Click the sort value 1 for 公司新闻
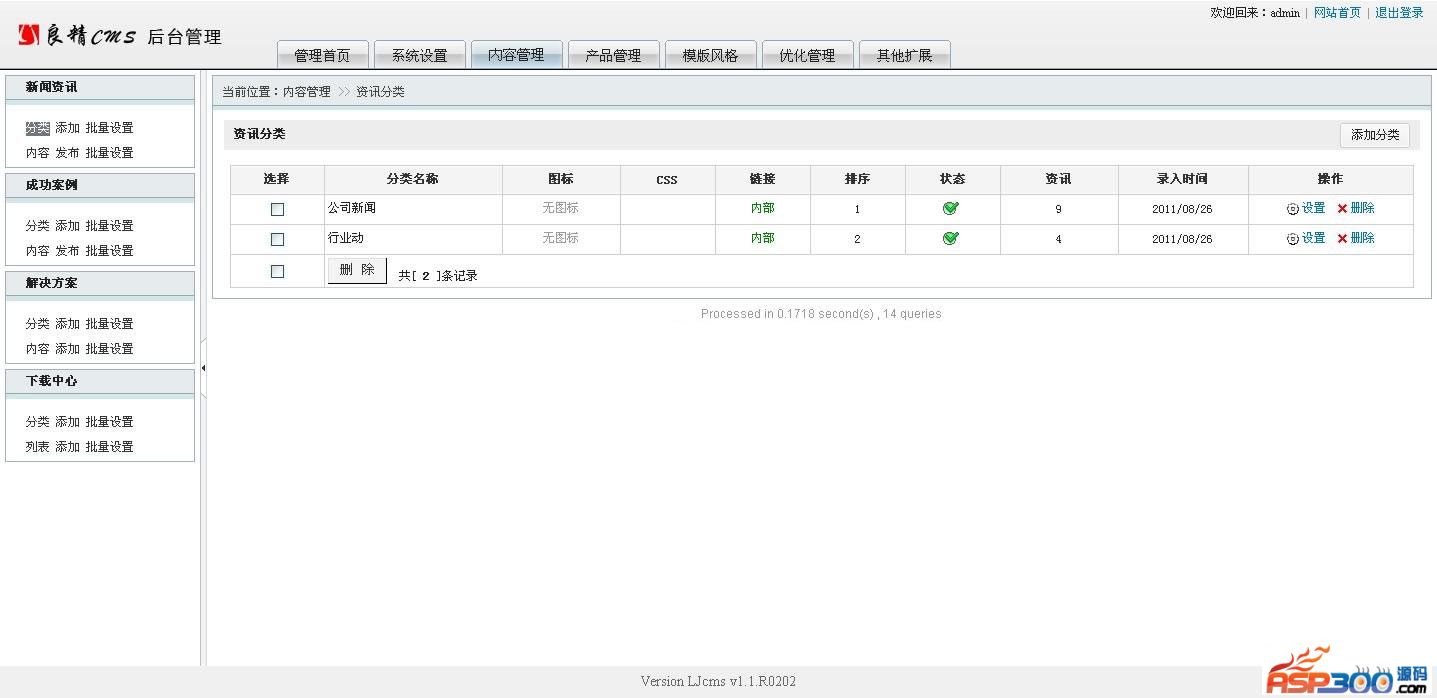Image resolution: width=1437 pixels, height=698 pixels. (857, 209)
